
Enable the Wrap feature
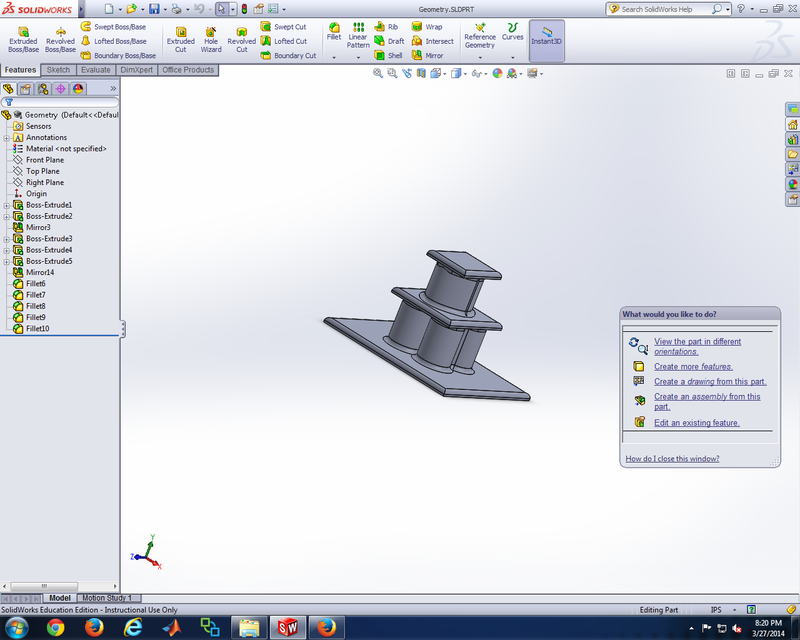[430, 27]
